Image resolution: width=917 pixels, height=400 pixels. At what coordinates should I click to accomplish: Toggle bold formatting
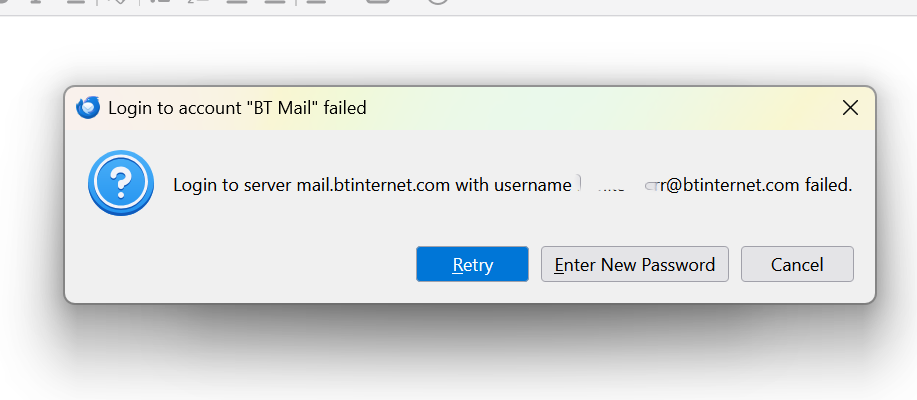4,2
